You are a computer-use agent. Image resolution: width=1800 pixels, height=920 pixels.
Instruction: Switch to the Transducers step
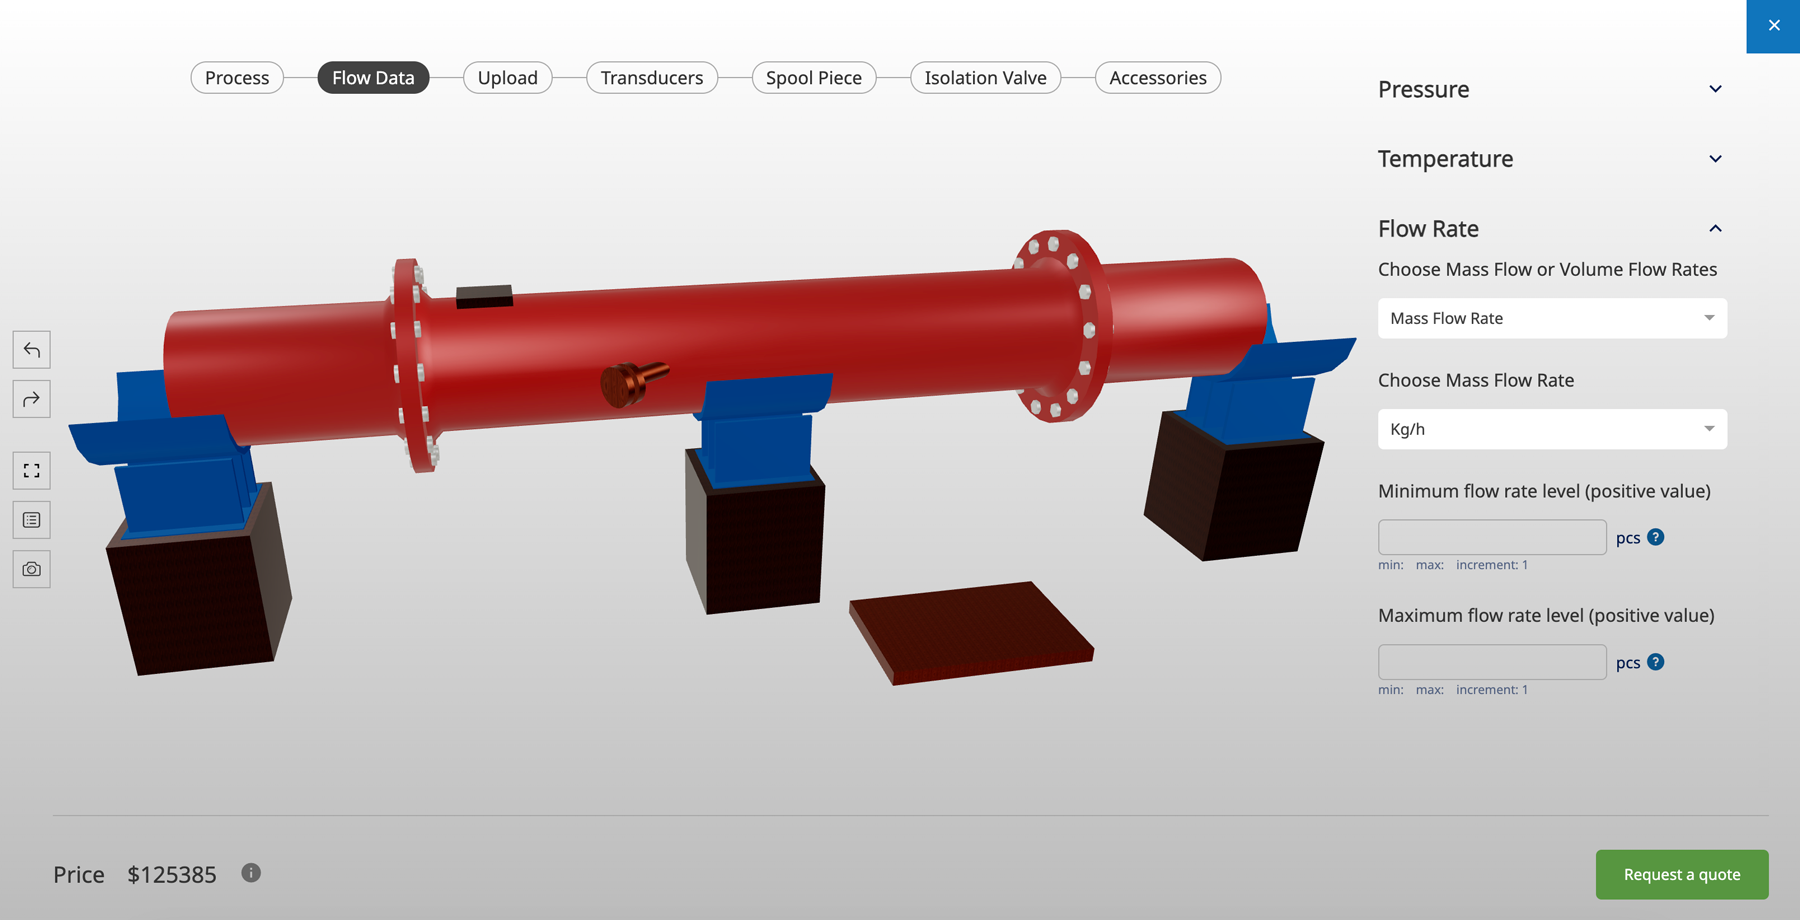(x=652, y=77)
